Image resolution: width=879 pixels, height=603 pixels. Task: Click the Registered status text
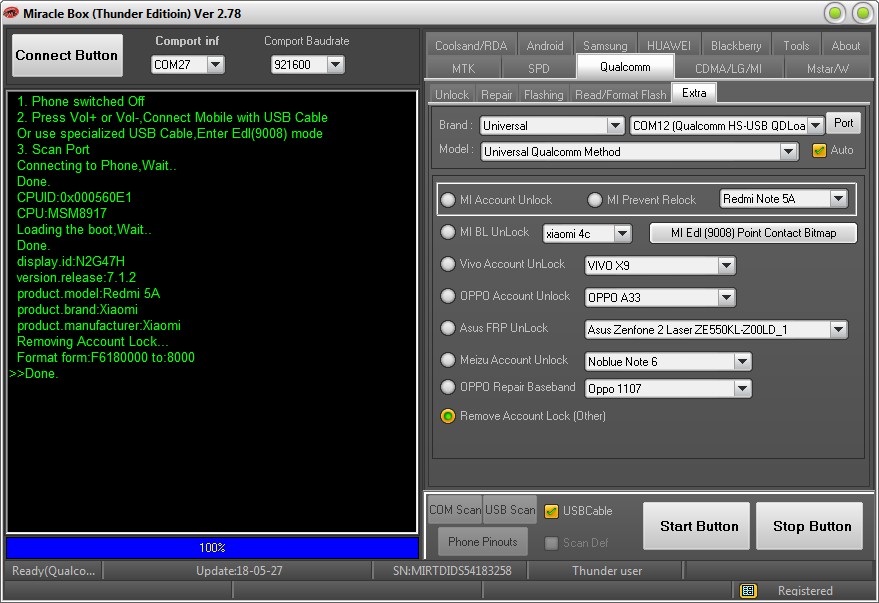point(805,591)
